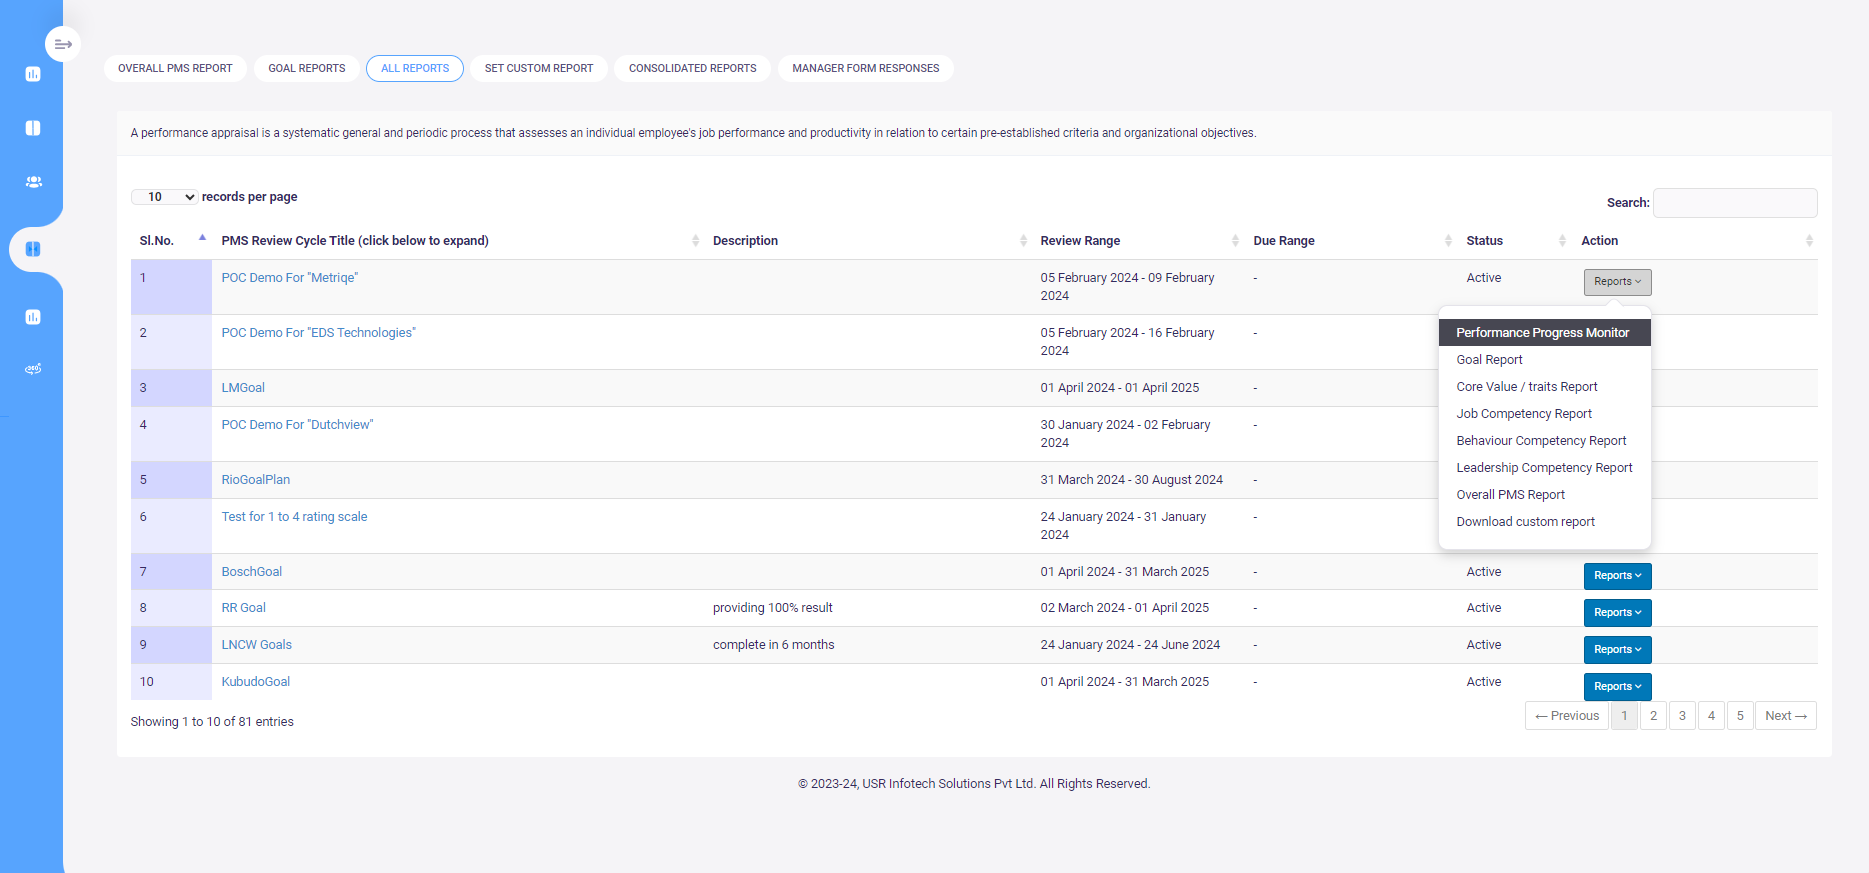Viewport: 1869px width, 873px height.
Task: Select Overall PMS Report entry
Action: tap(1544, 495)
